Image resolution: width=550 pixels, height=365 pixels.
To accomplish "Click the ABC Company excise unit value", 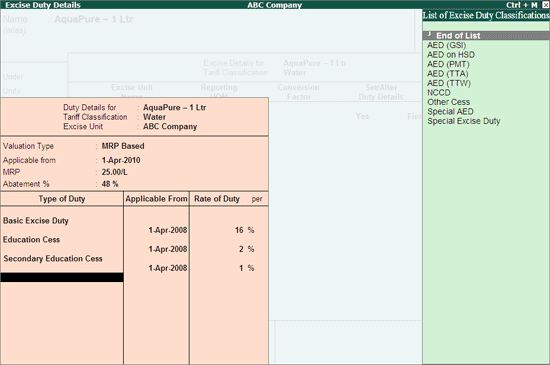I will click(x=170, y=126).
